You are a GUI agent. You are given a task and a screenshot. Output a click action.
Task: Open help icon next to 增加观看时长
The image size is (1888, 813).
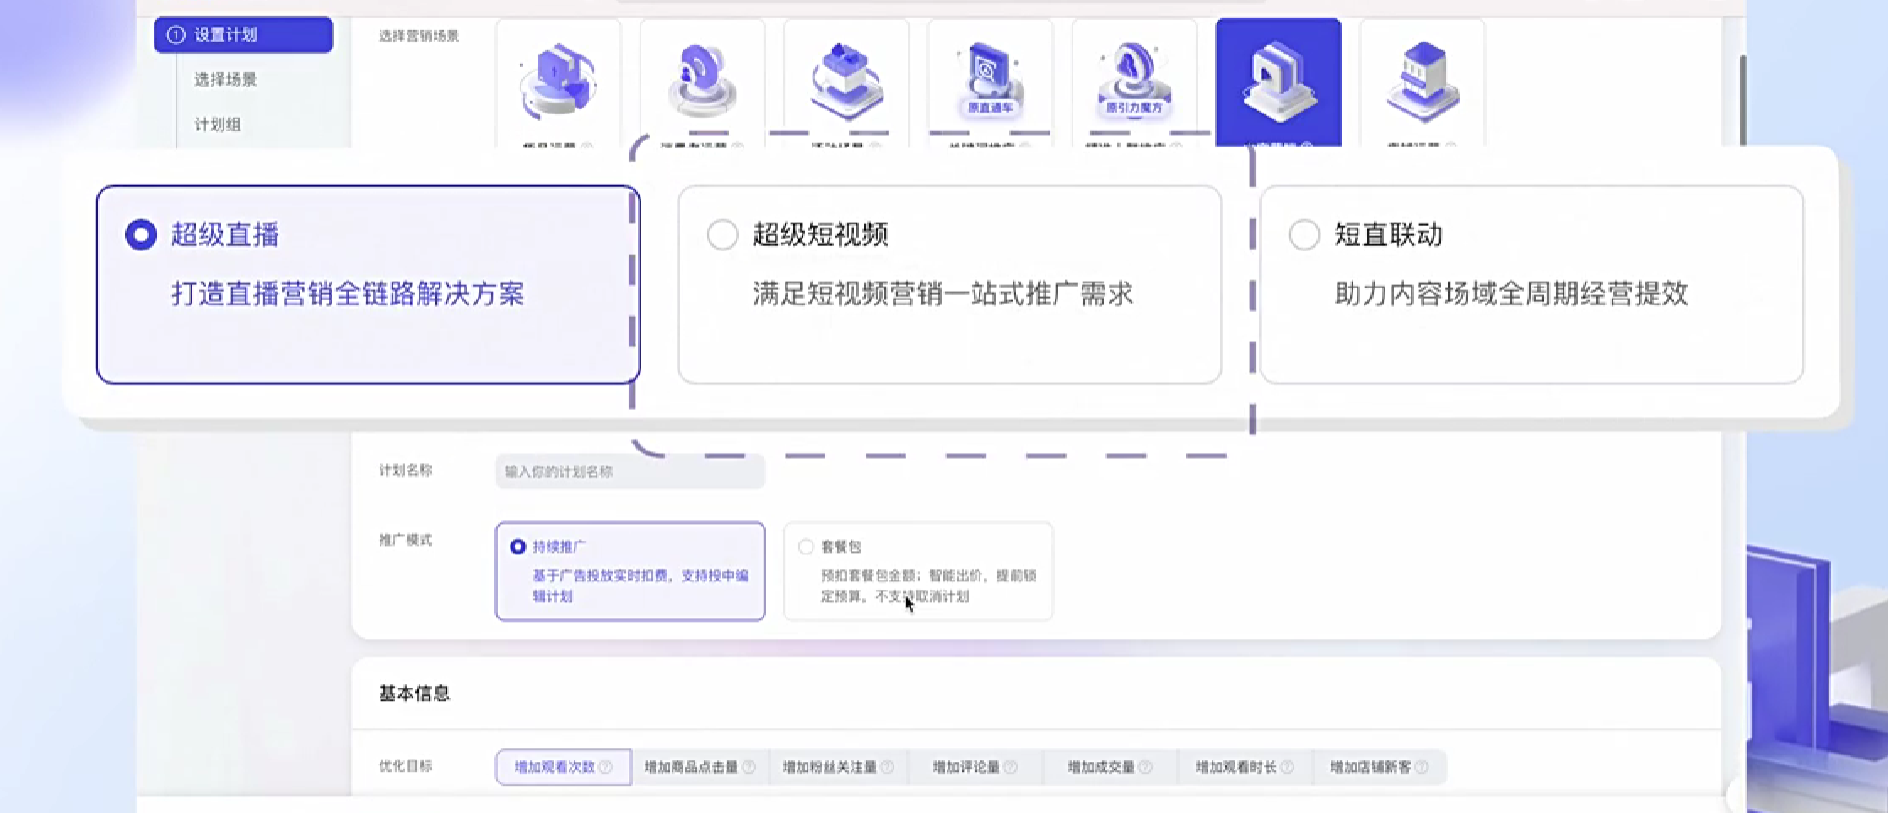point(1287,767)
